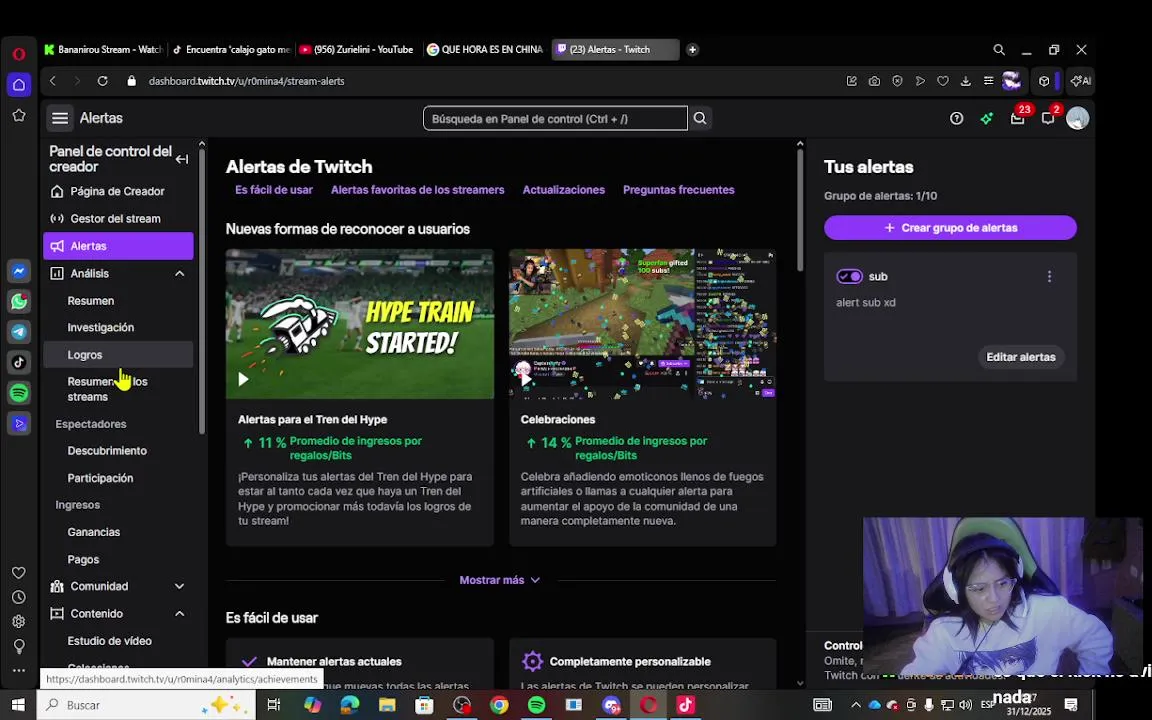Click the browser address bar URL
The image size is (1152, 720).
[x=246, y=81]
